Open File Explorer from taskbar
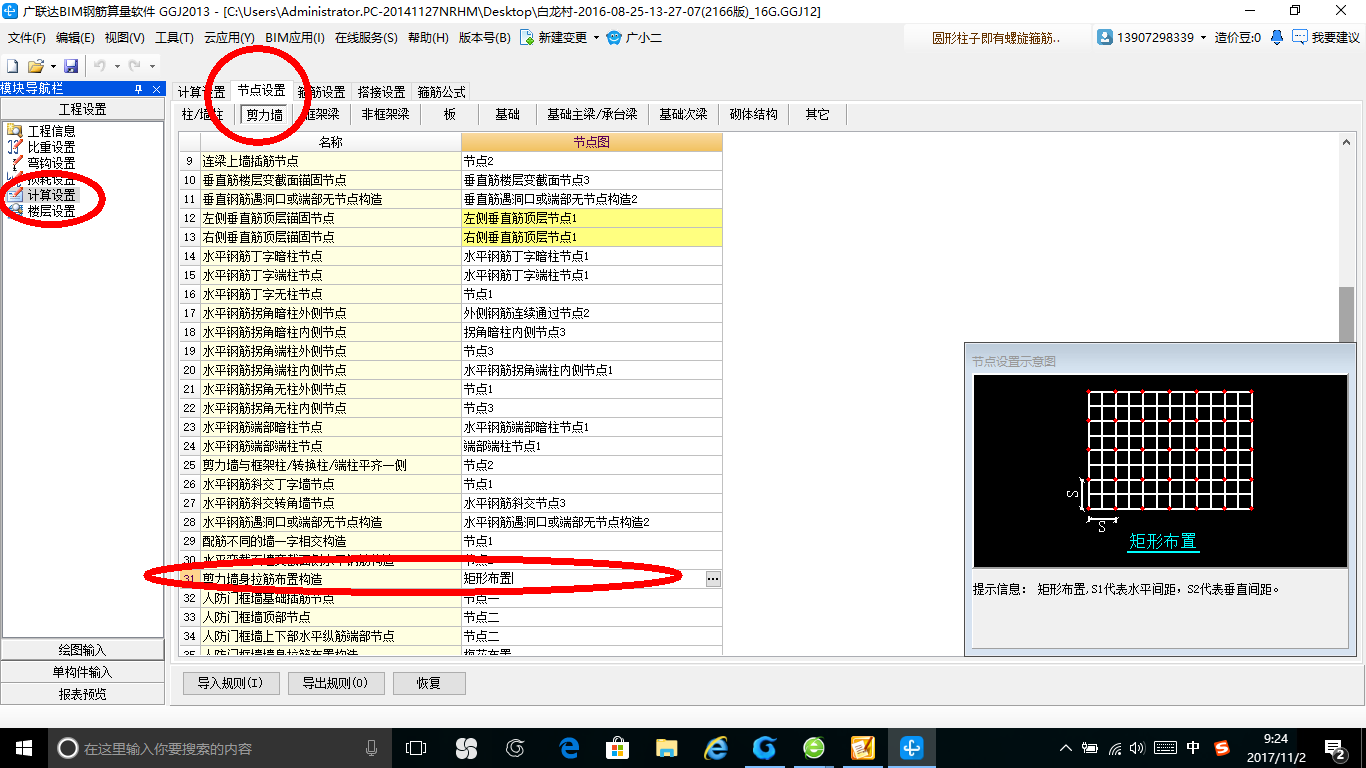Screen dimensions: 1366x768 pos(667,747)
